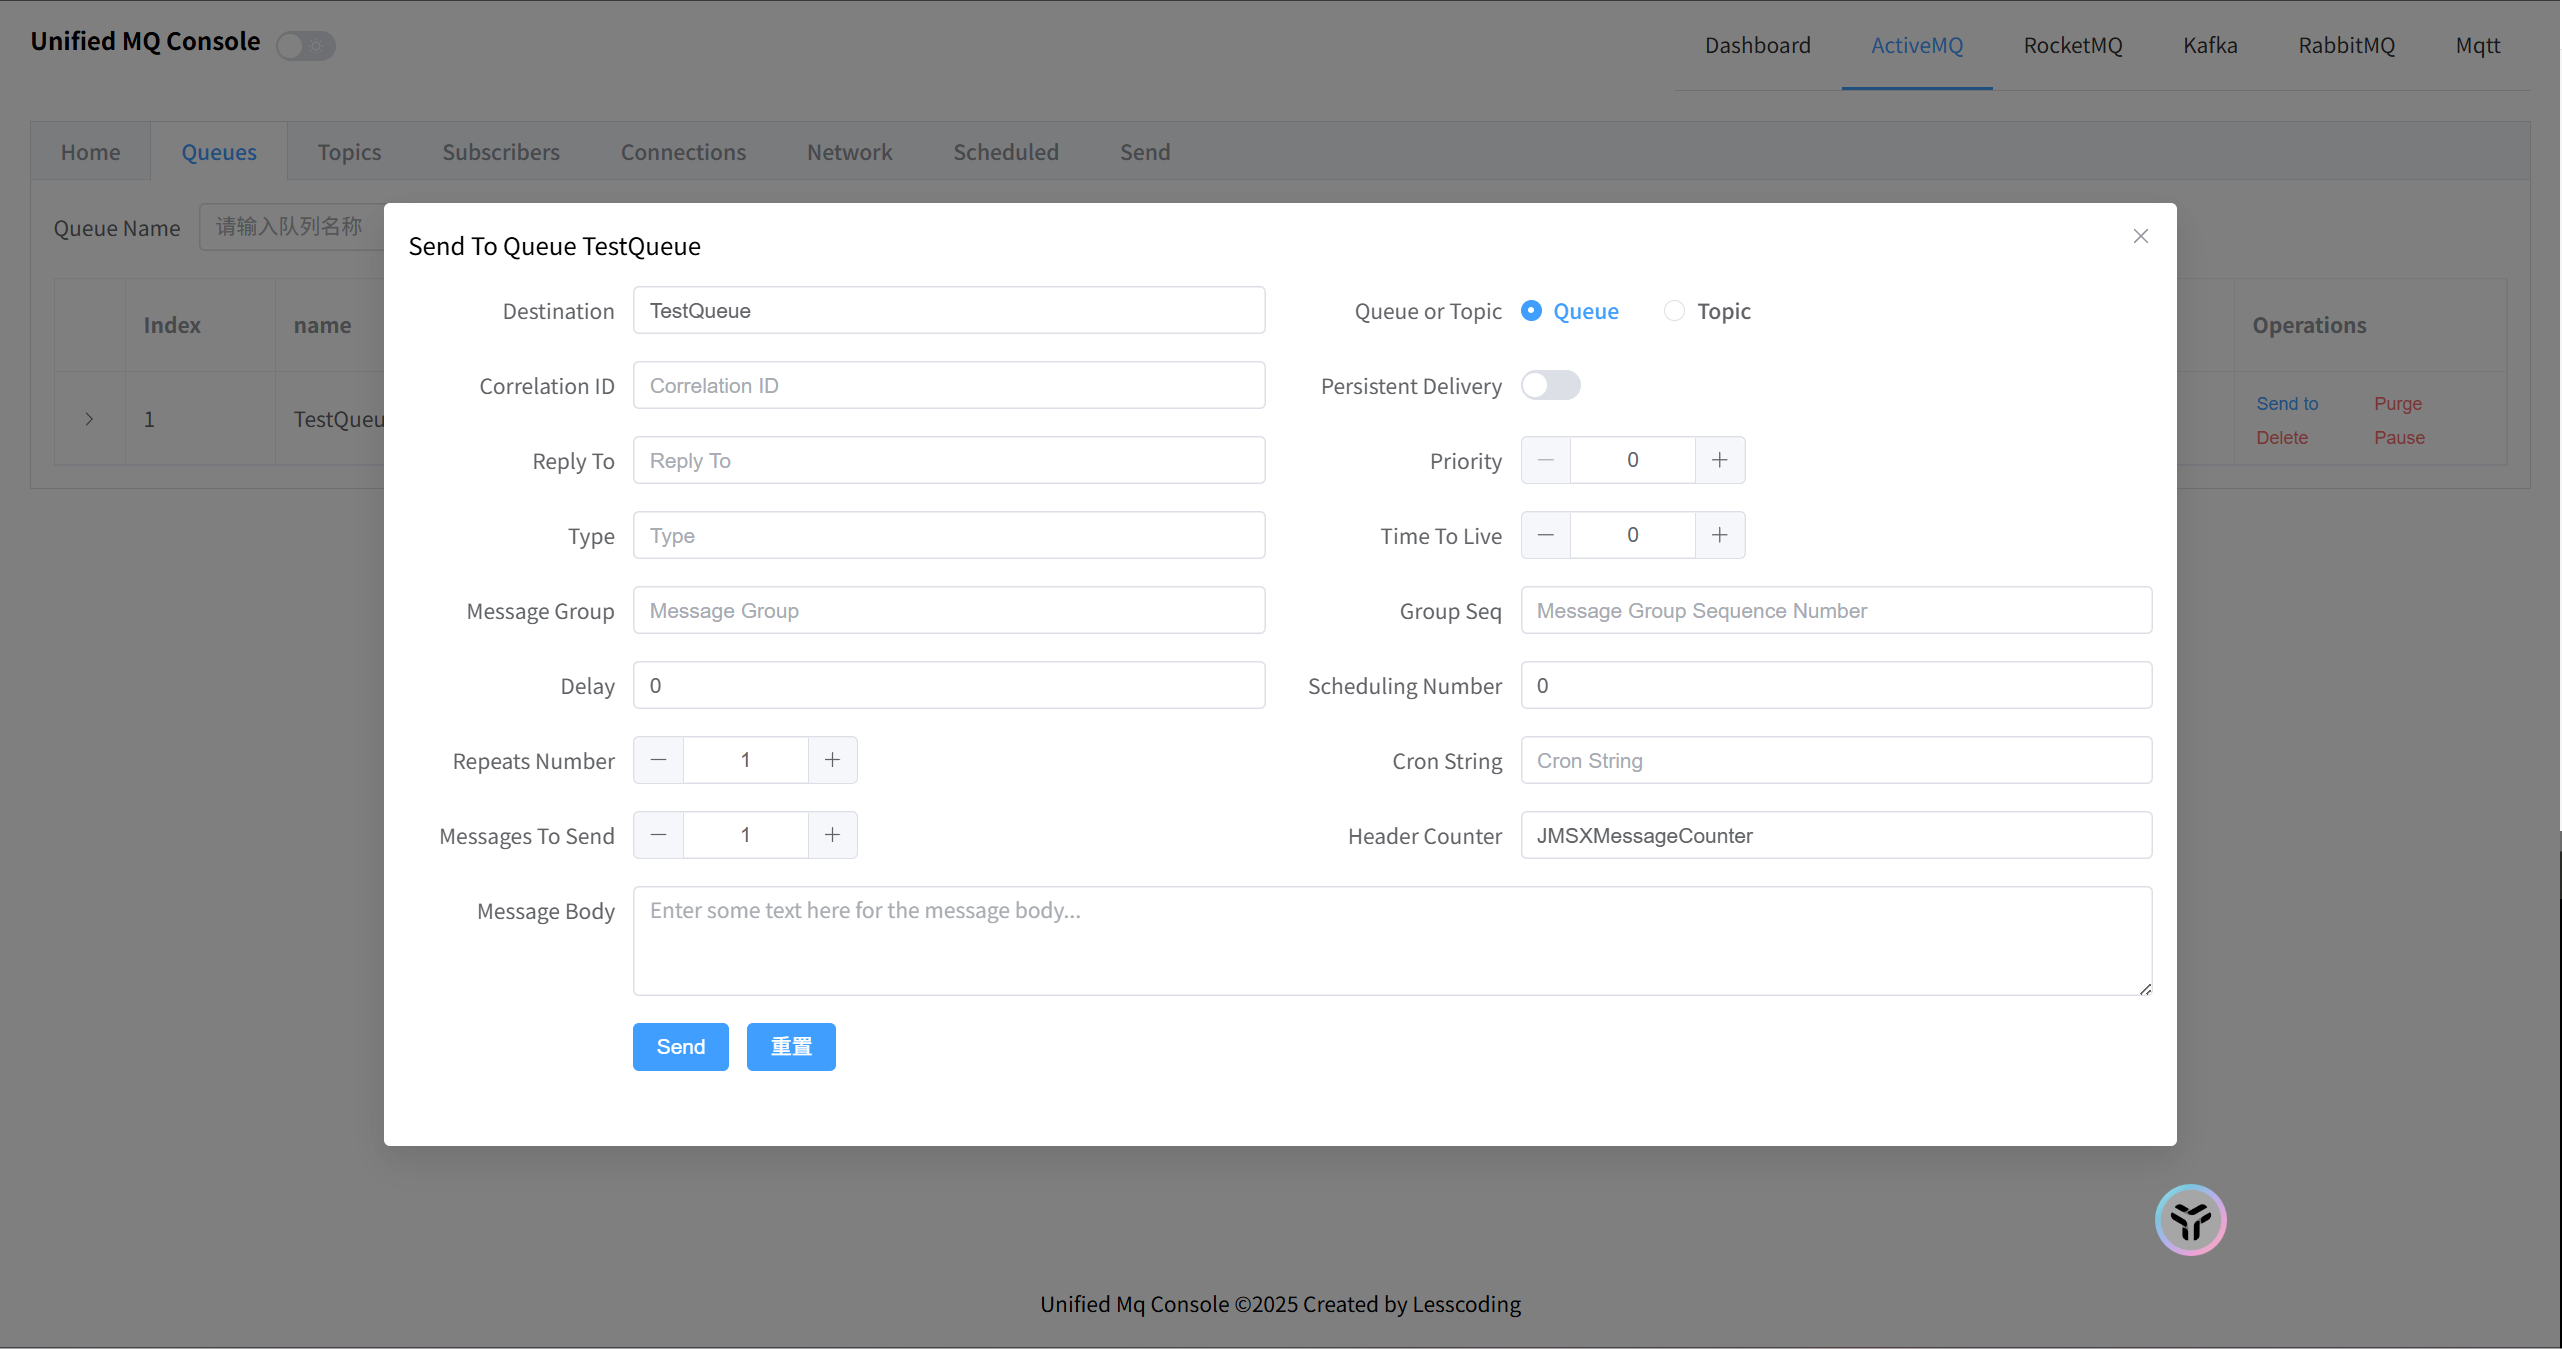The height and width of the screenshot is (1349, 2562).
Task: Increase Priority with the plus icon
Action: pos(1719,460)
